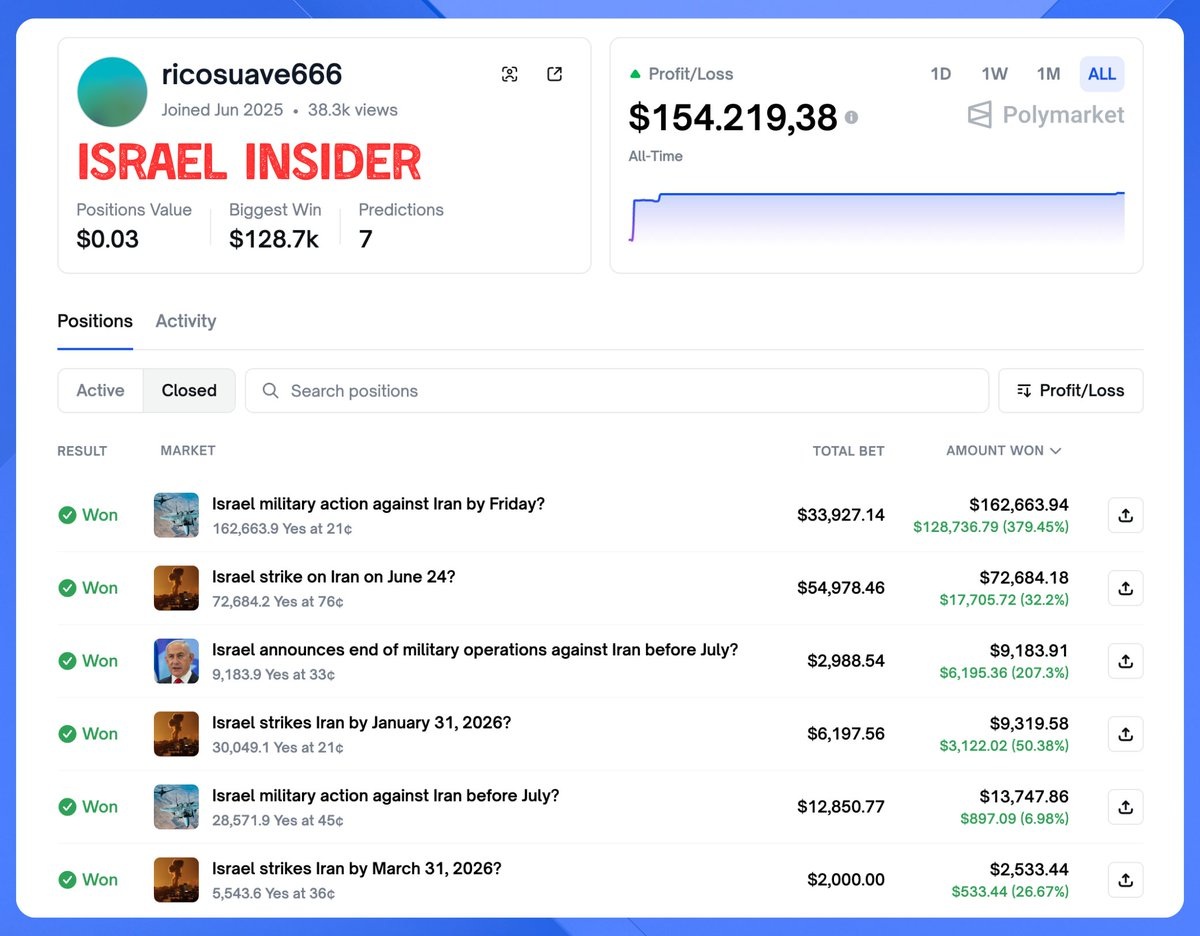Image resolution: width=1200 pixels, height=936 pixels.
Task: Share the 'Israel strike on June 24' position
Action: click(x=1125, y=588)
